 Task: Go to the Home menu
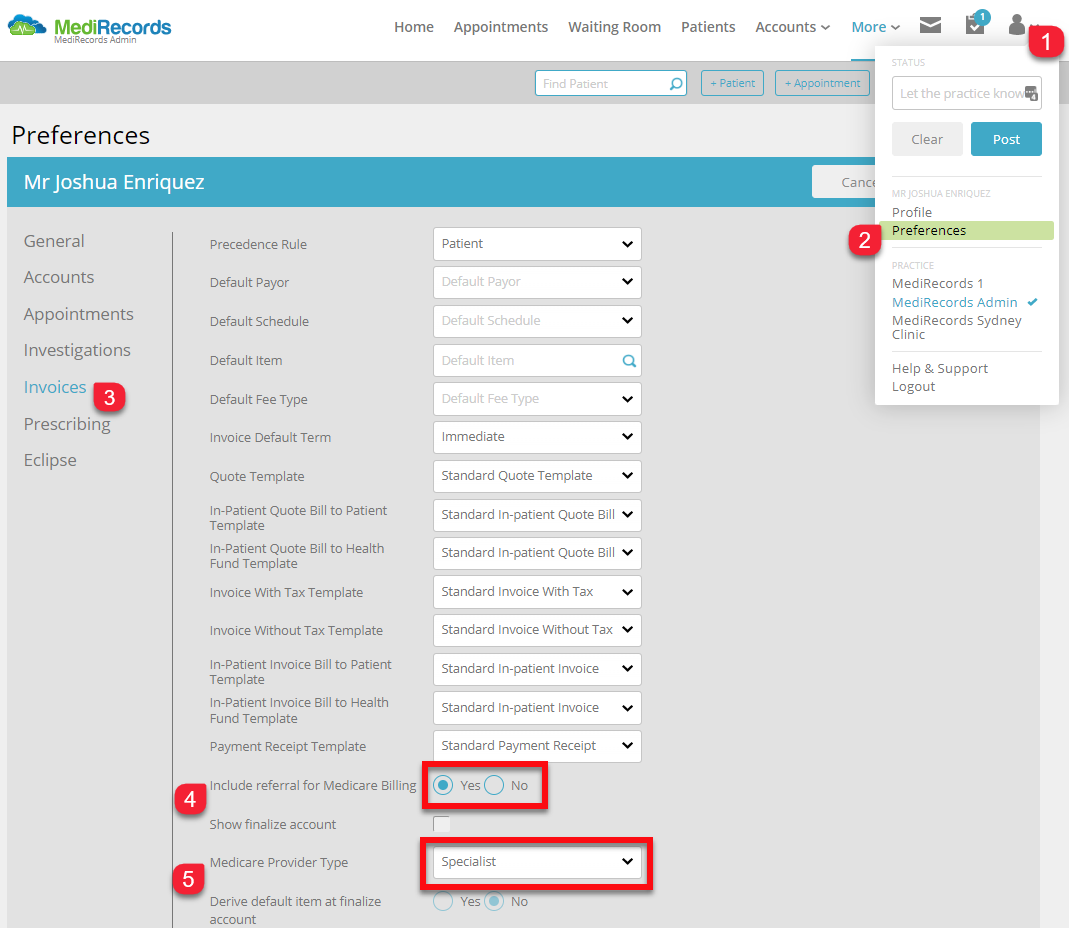click(x=414, y=27)
